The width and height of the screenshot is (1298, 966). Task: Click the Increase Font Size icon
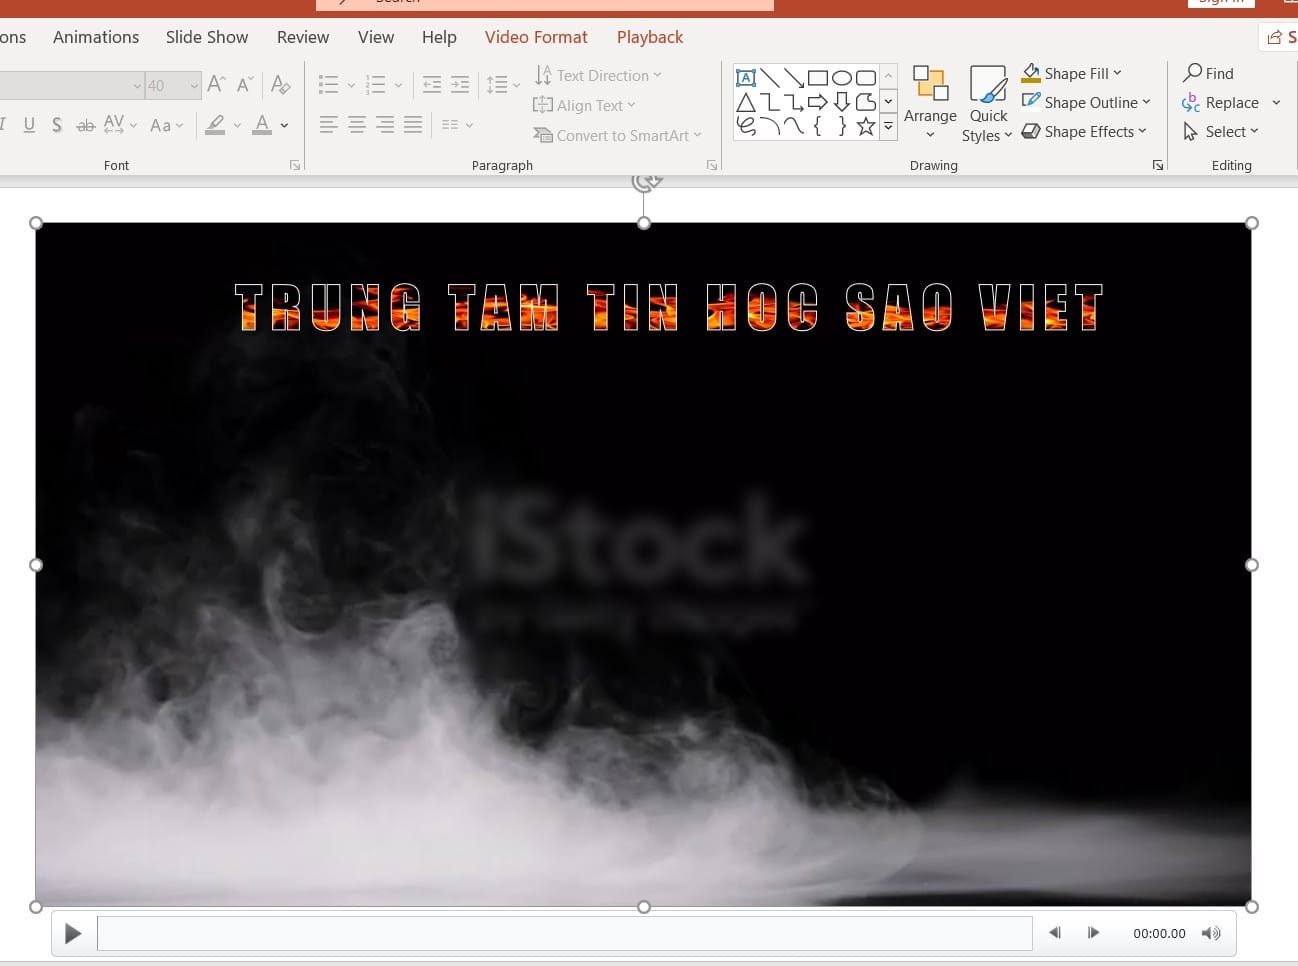(x=216, y=85)
